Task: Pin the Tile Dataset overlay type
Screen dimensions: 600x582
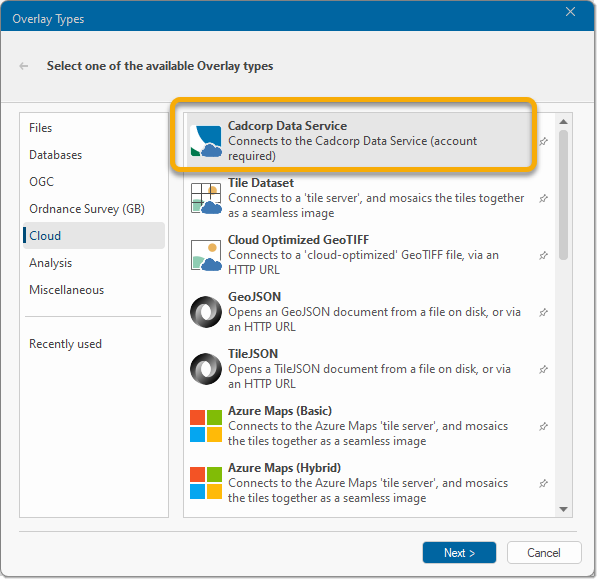Action: tap(543, 199)
